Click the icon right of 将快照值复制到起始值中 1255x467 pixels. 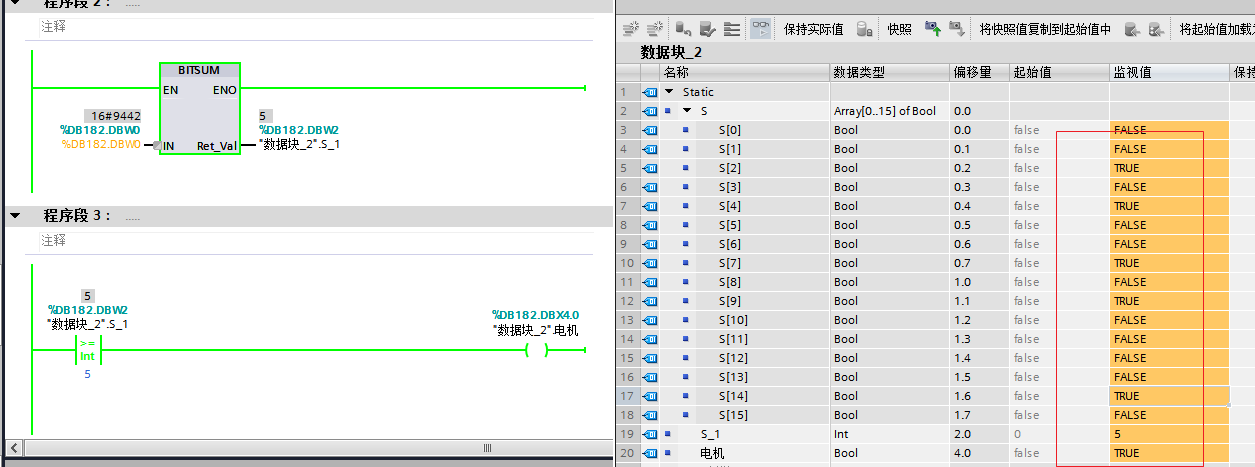pyautogui.click(x=1132, y=29)
